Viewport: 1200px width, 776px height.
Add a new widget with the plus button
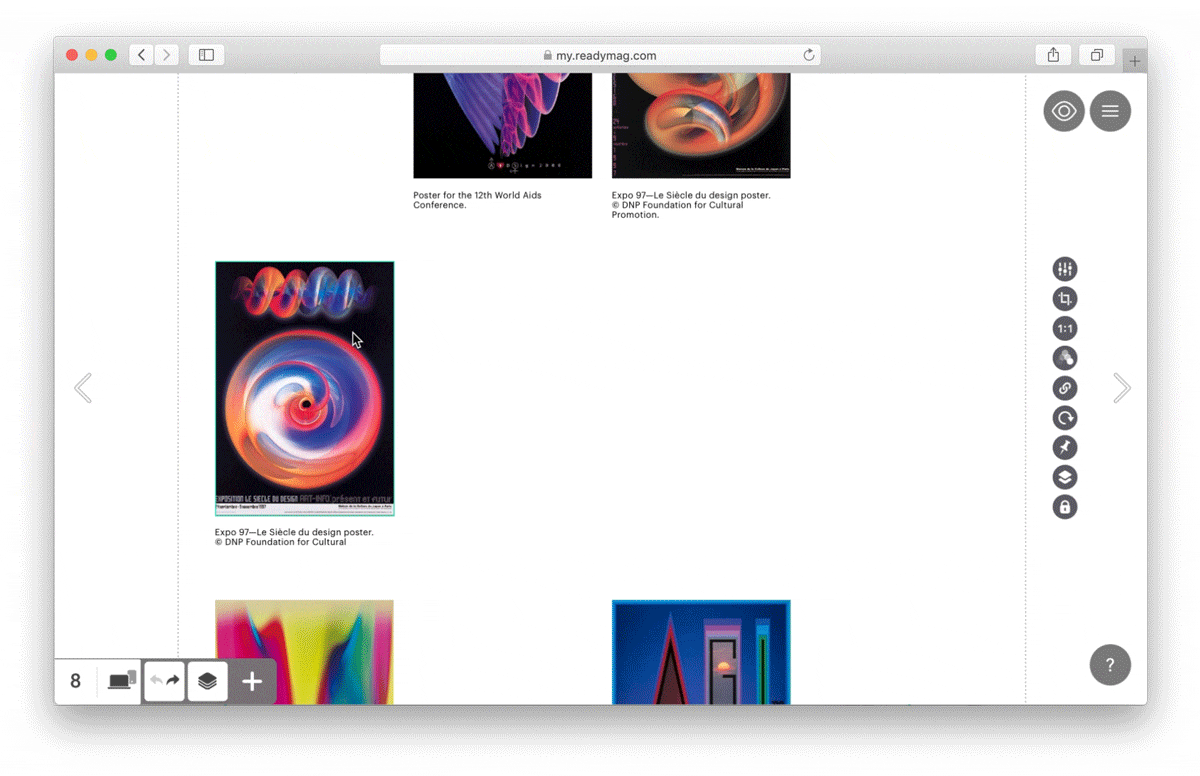tap(251, 681)
